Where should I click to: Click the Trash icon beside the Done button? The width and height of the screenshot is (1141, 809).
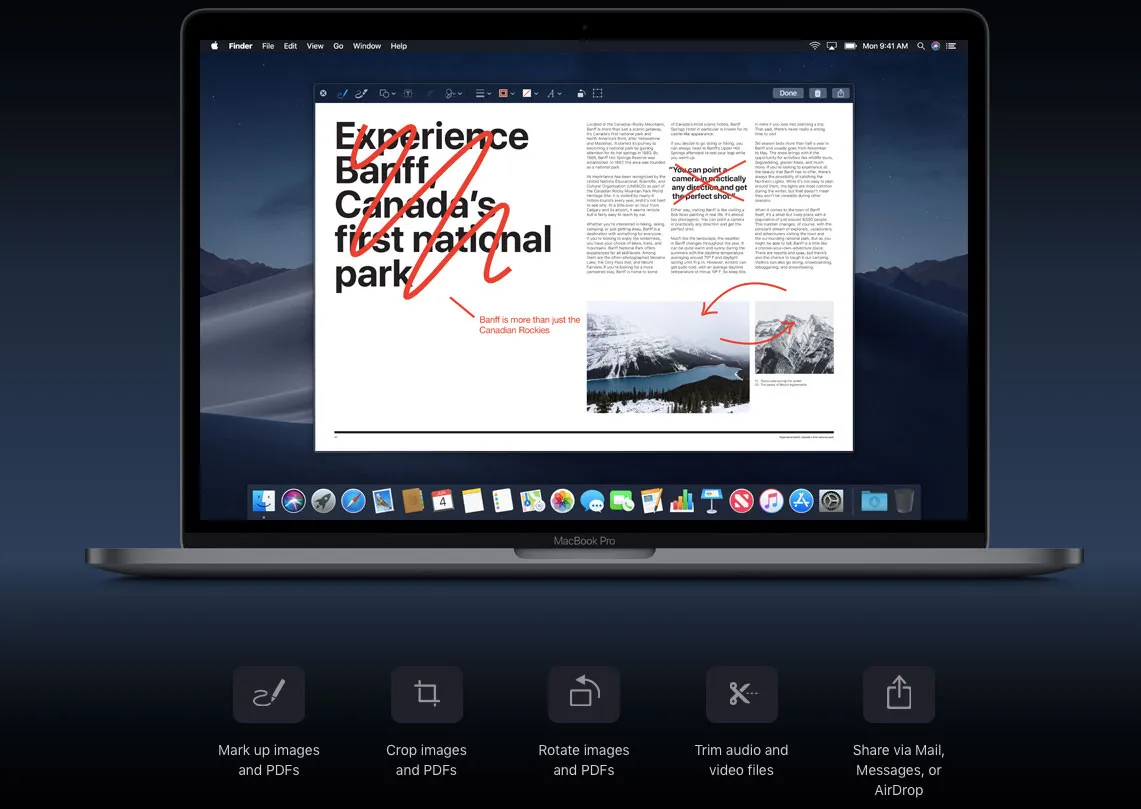[x=819, y=92]
